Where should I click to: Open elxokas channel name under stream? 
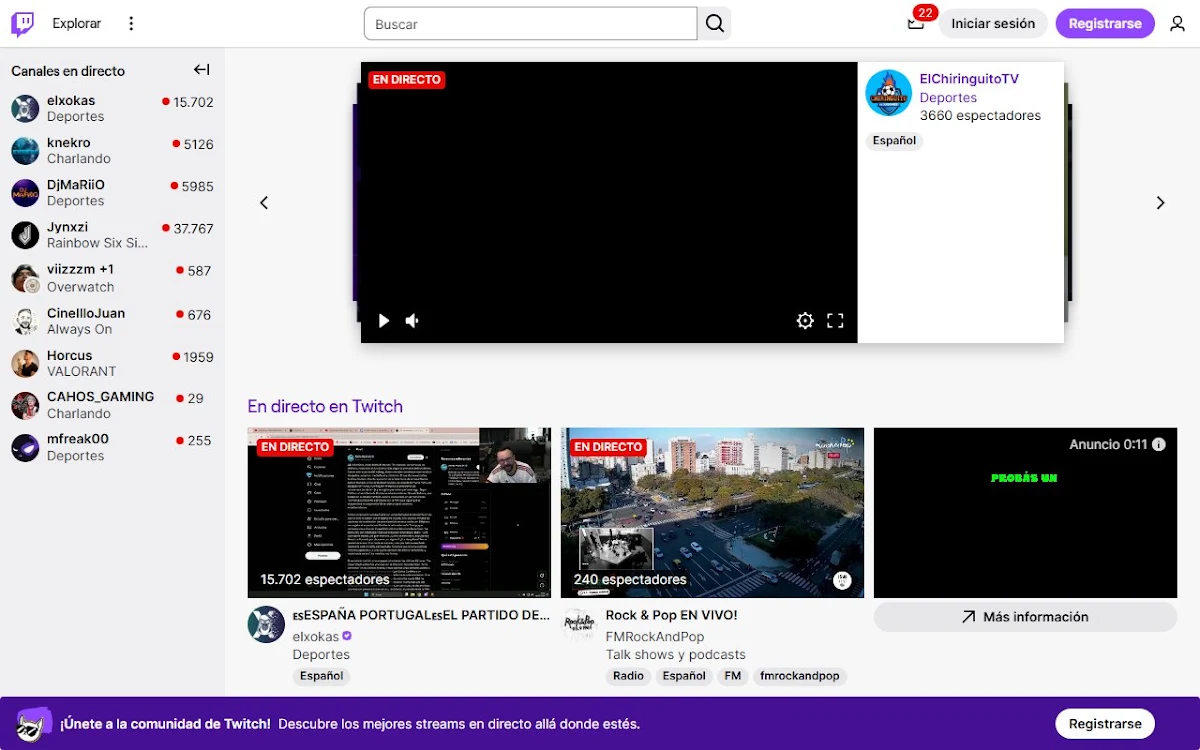[x=316, y=636]
